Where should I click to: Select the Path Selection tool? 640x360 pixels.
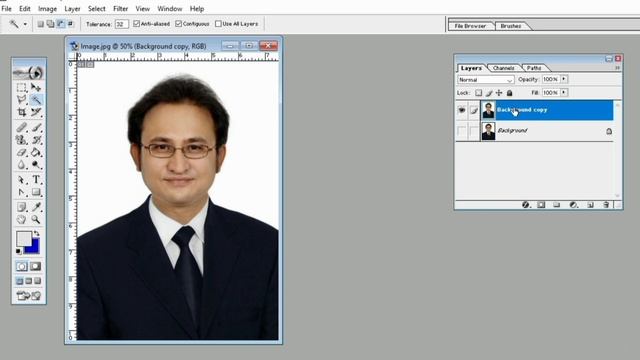tap(22, 180)
